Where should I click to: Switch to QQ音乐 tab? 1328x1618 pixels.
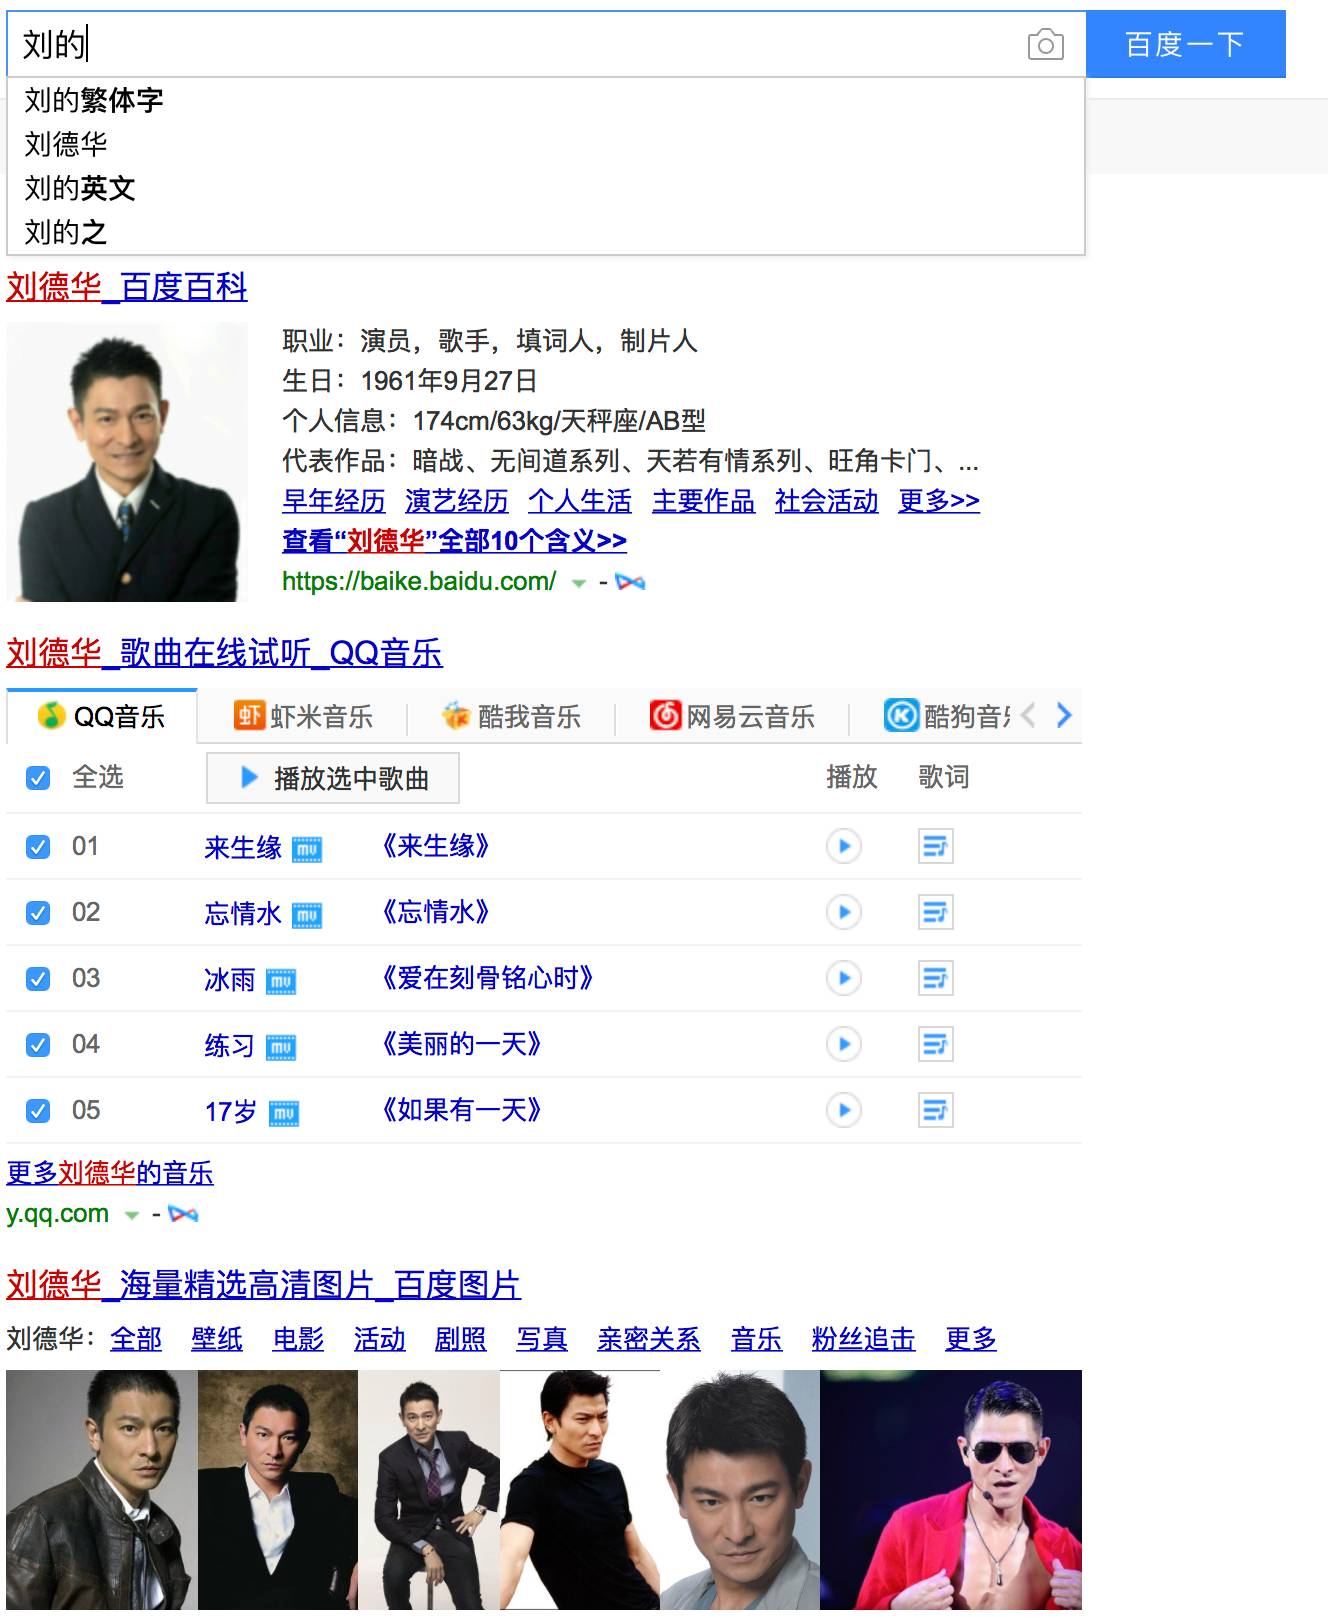pyautogui.click(x=101, y=716)
